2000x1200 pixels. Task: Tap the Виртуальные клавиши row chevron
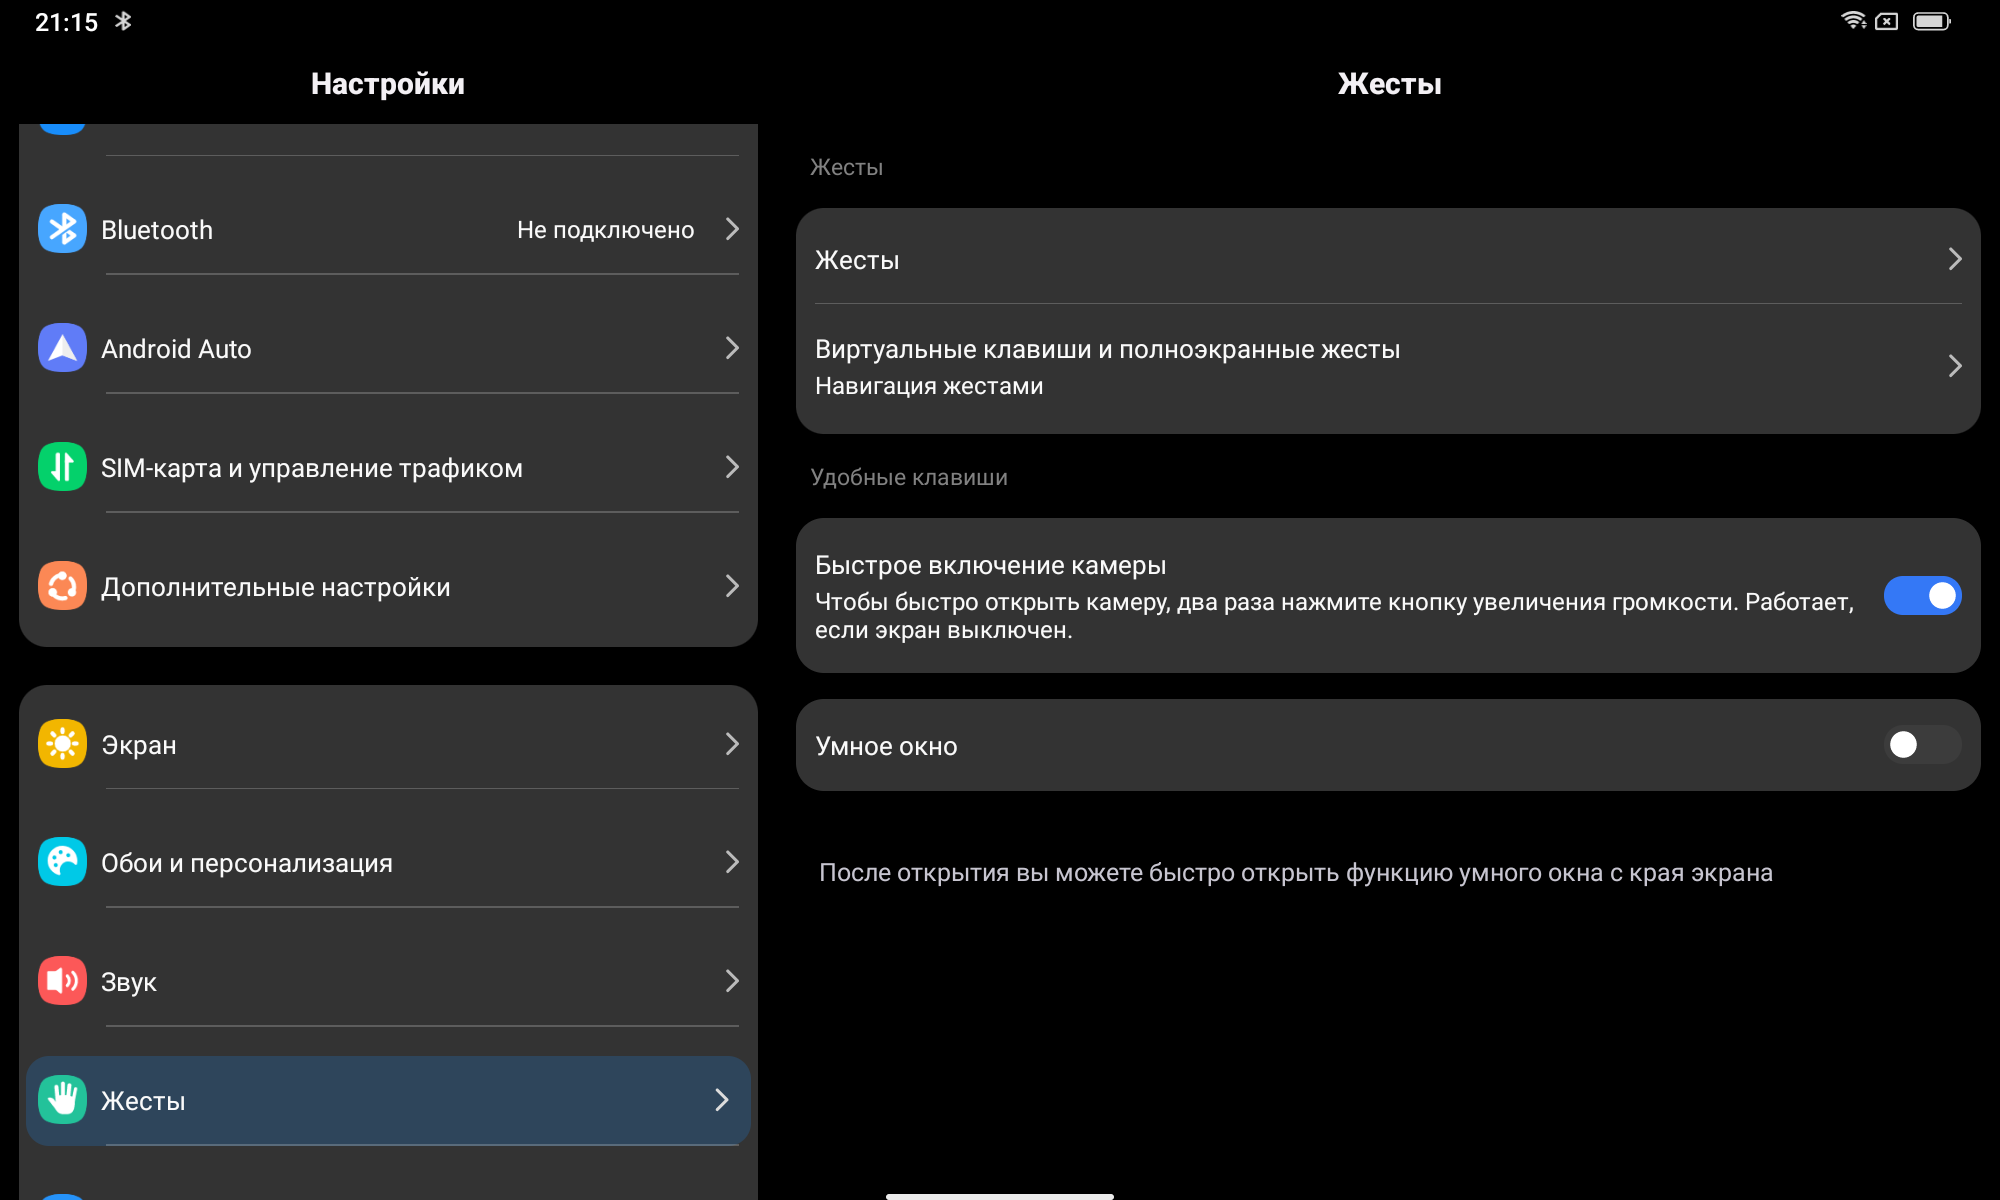pyautogui.click(x=1955, y=366)
